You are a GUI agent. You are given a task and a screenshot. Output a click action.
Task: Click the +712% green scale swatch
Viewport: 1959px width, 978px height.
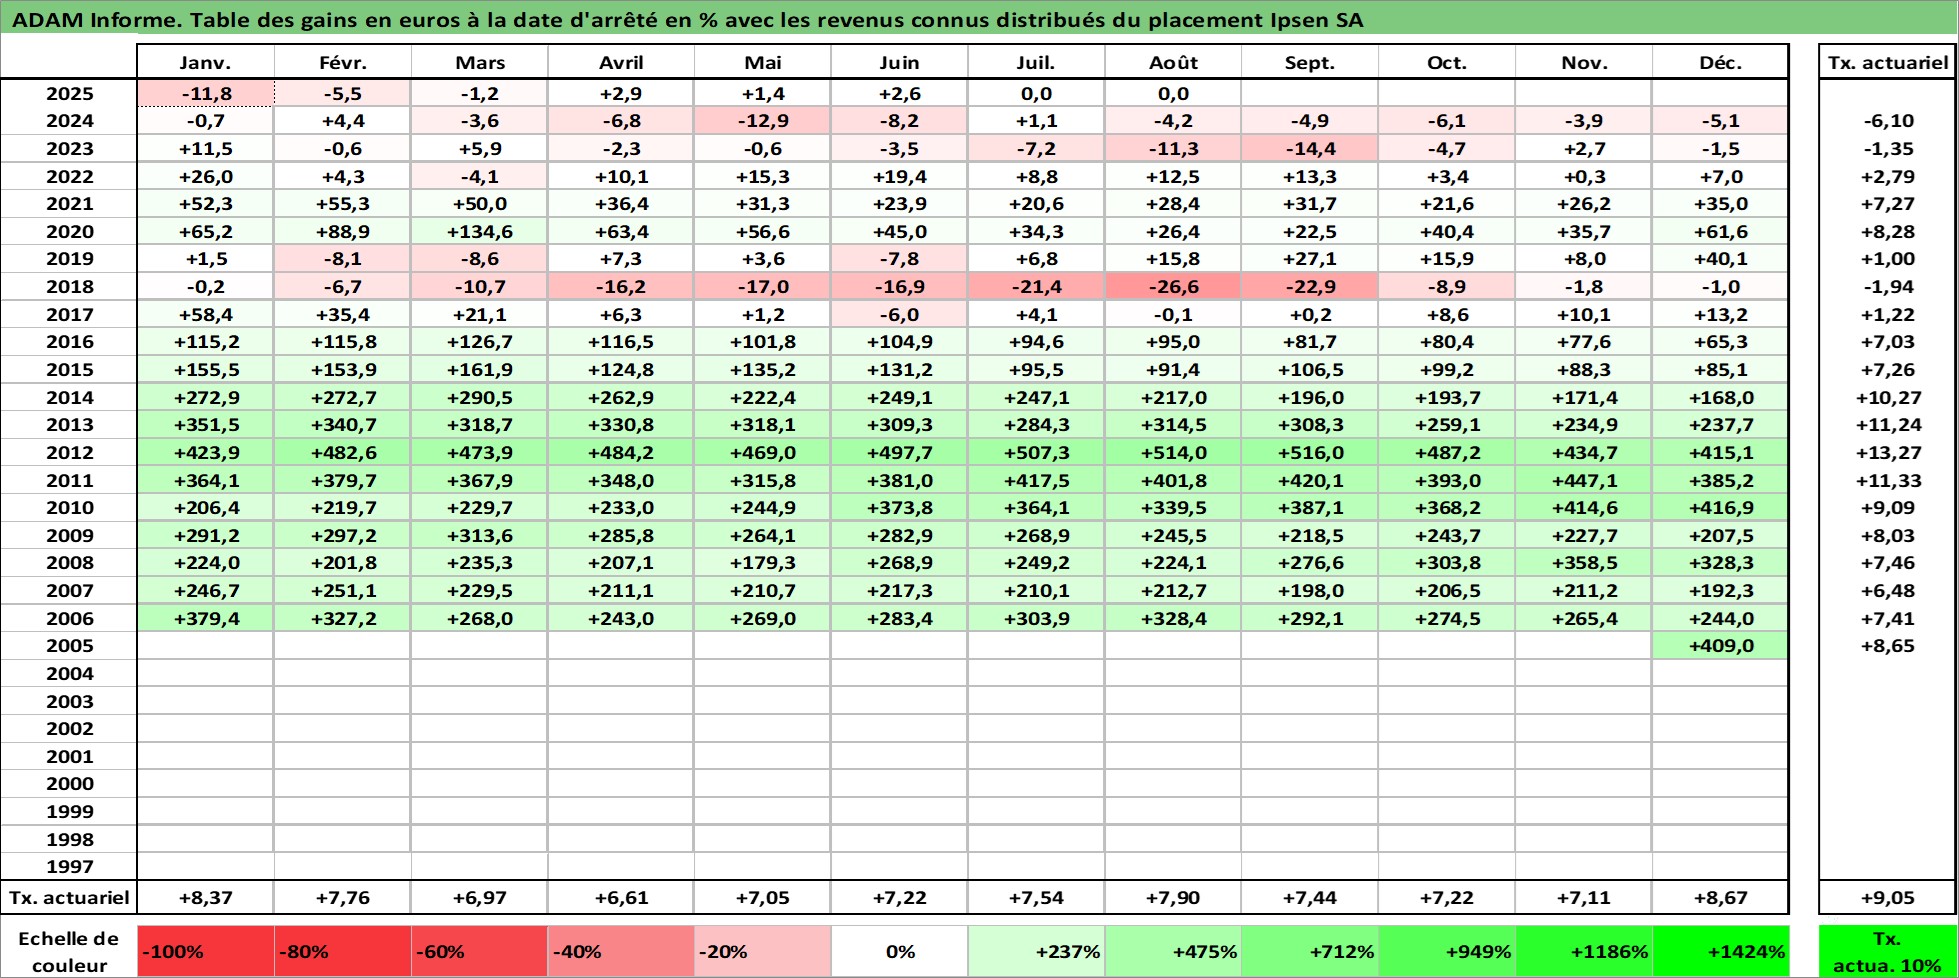point(1309,951)
